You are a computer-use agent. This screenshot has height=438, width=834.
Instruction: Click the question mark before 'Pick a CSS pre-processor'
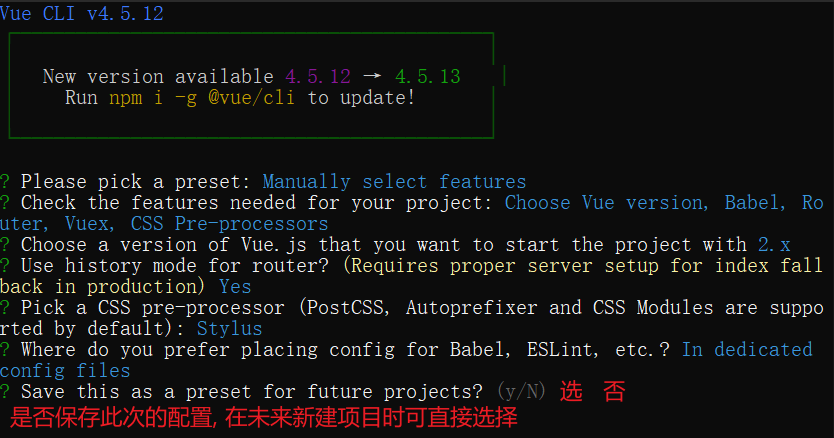click(x=5, y=308)
